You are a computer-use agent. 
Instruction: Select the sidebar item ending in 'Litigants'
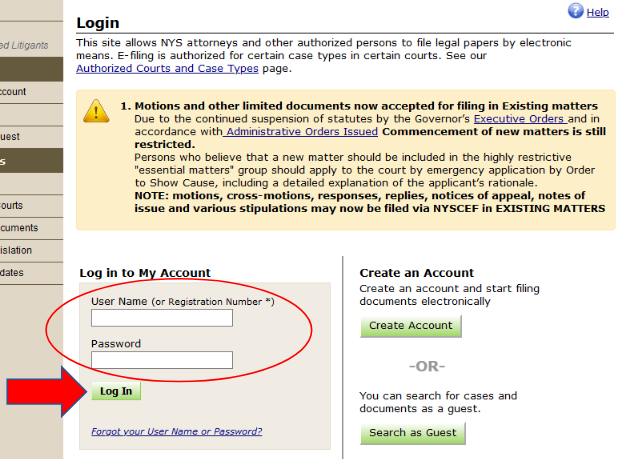point(24,45)
